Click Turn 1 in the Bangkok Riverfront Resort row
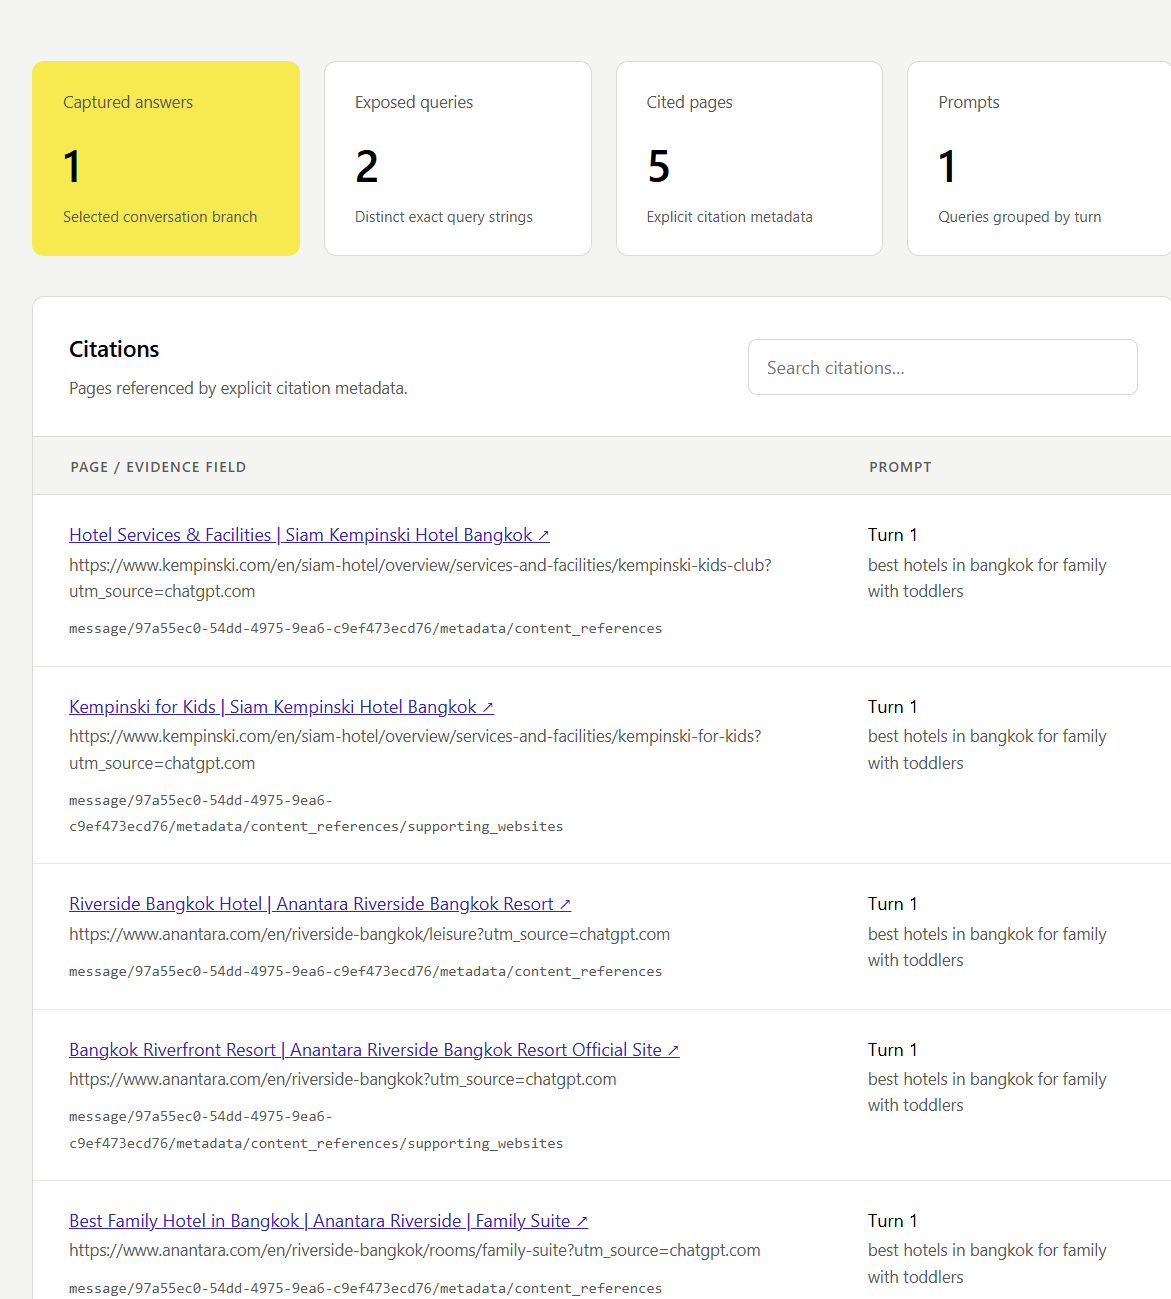Viewport: 1171px width, 1299px height. [x=892, y=1050]
